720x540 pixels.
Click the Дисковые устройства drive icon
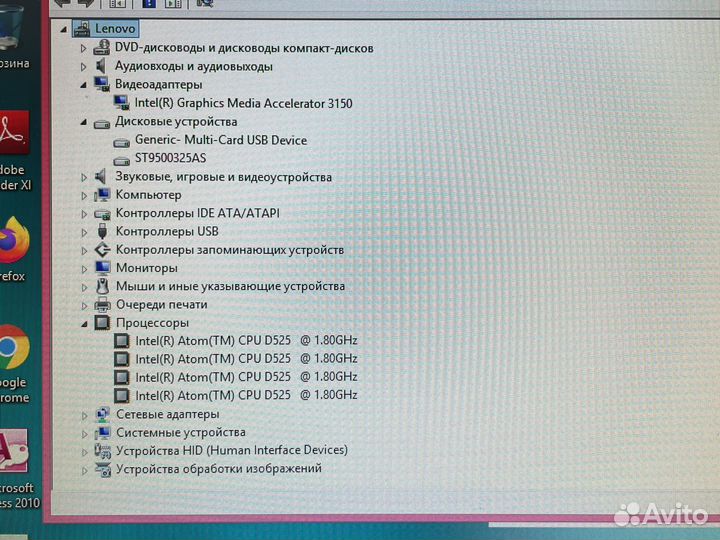(x=102, y=124)
